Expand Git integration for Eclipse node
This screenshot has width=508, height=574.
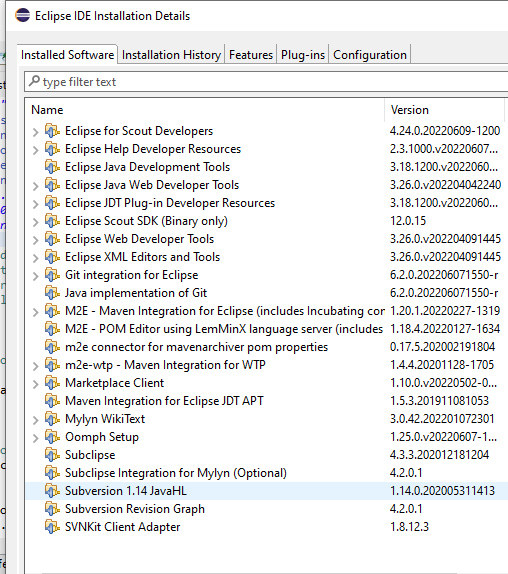point(36,276)
